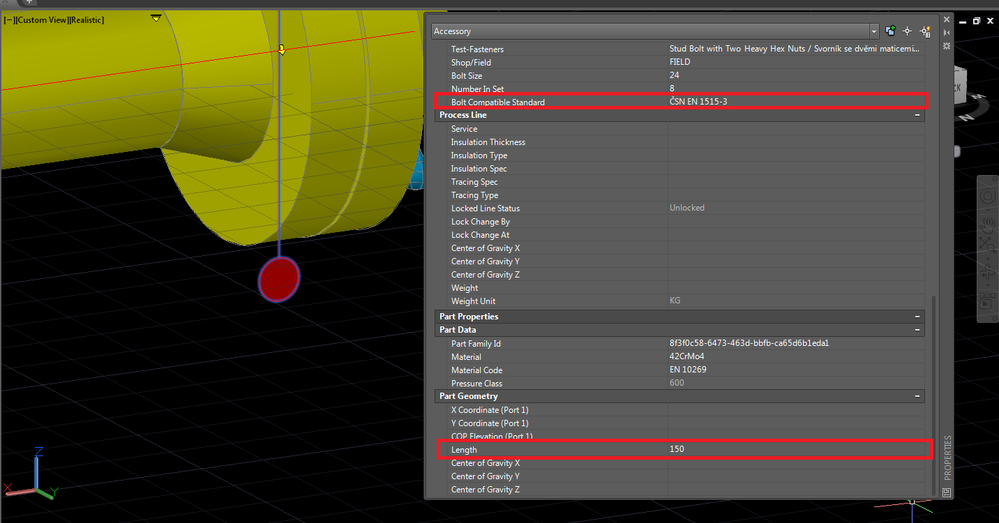Click the Properties palette vertical scrollbar
999x523 pixels.
pyautogui.click(x=935, y=395)
